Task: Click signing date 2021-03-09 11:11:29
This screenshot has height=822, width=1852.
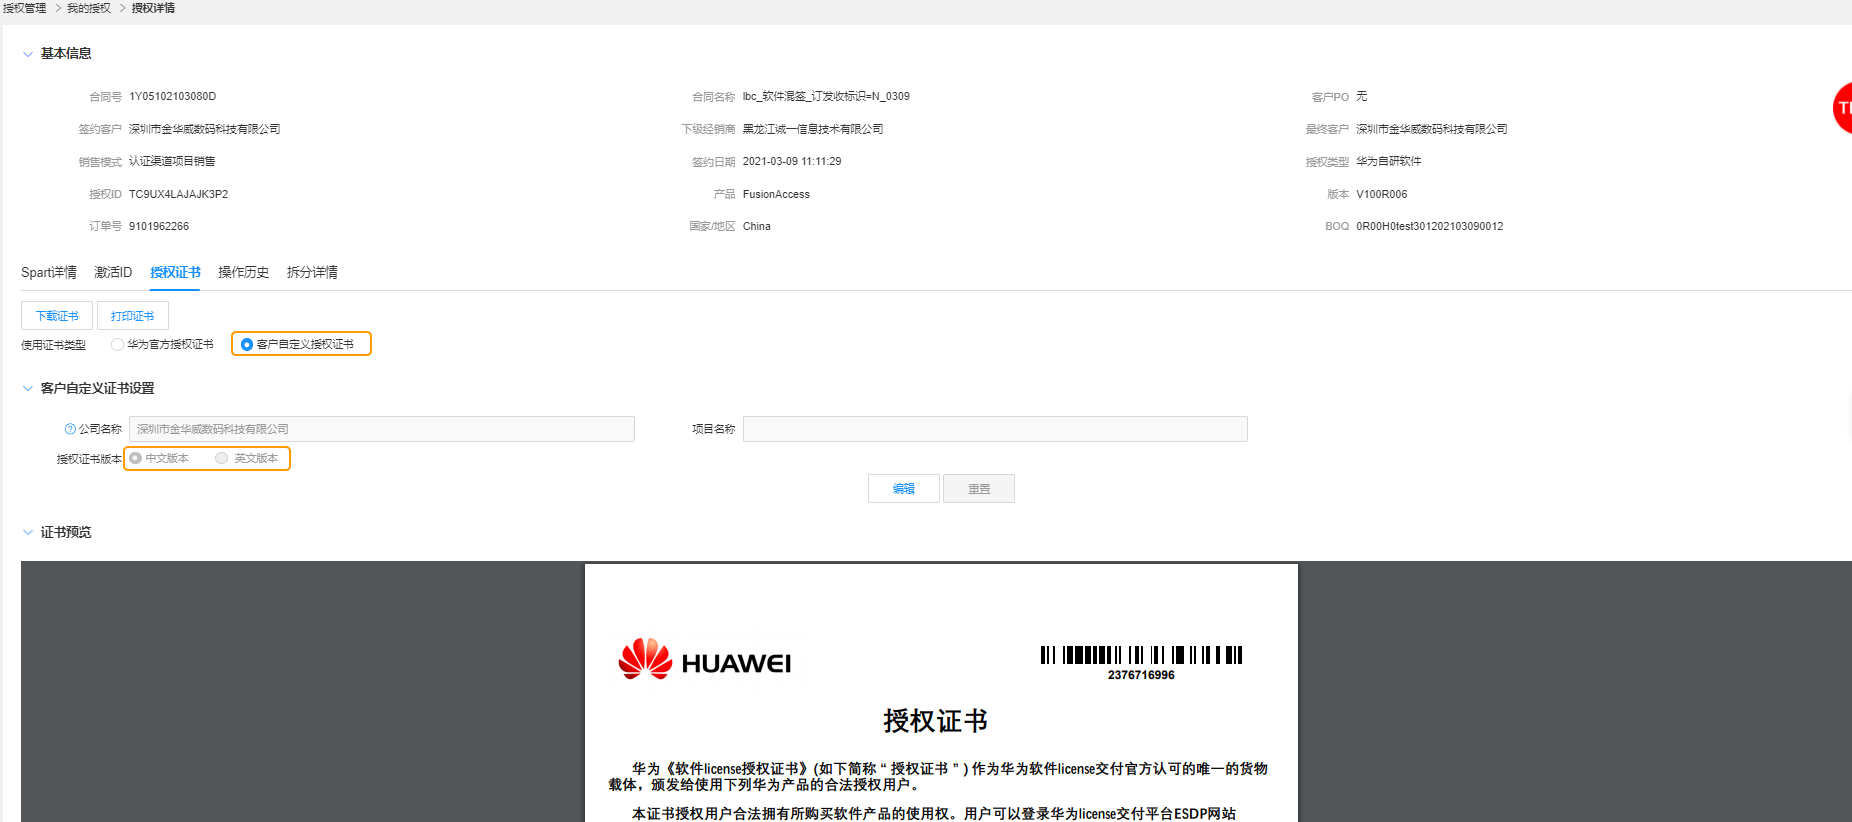Action: pyautogui.click(x=792, y=162)
